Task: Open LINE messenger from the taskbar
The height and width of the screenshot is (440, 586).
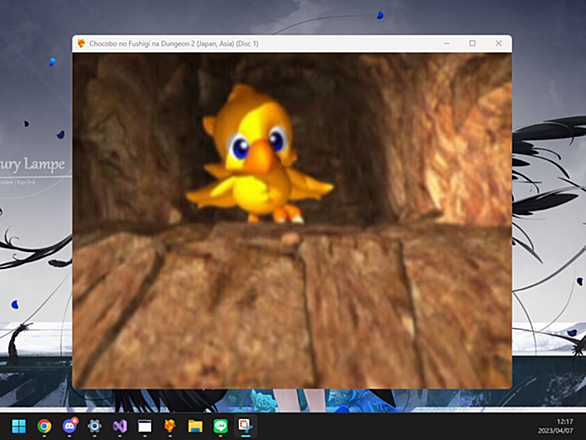Action: 220,426
